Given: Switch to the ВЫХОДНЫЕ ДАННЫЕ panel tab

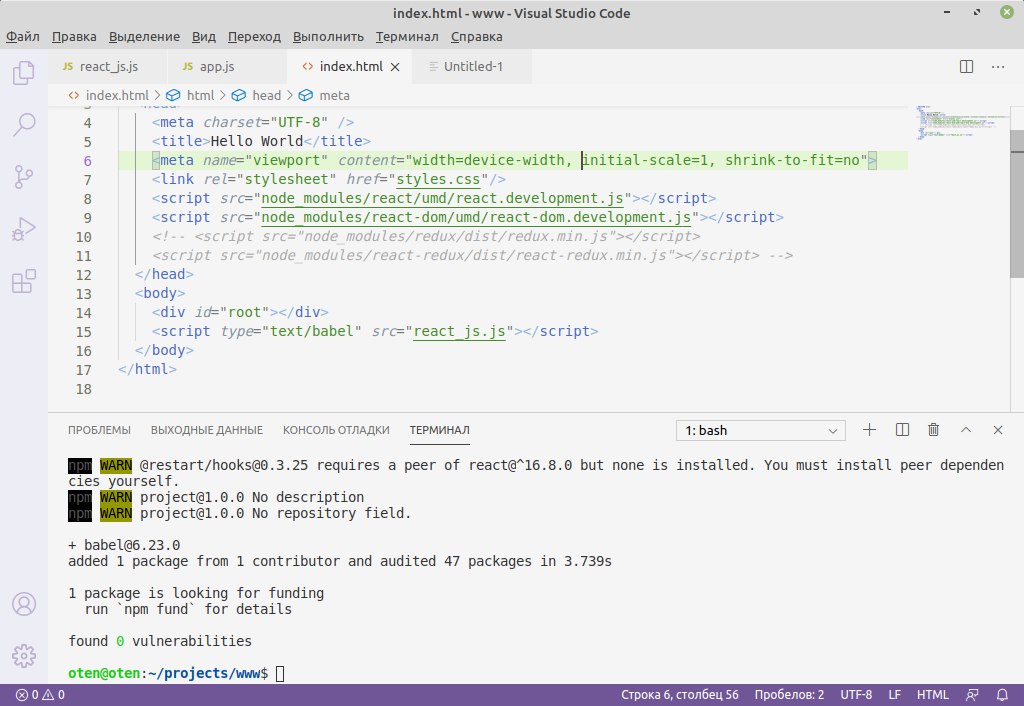Looking at the screenshot, I should tap(207, 430).
